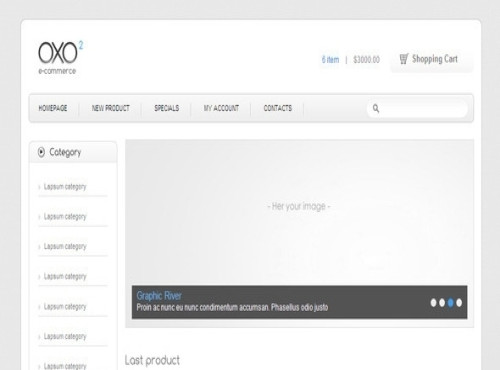500x370 pixels.
Task: Click the Category play-circle icon
Action: [x=41, y=152]
